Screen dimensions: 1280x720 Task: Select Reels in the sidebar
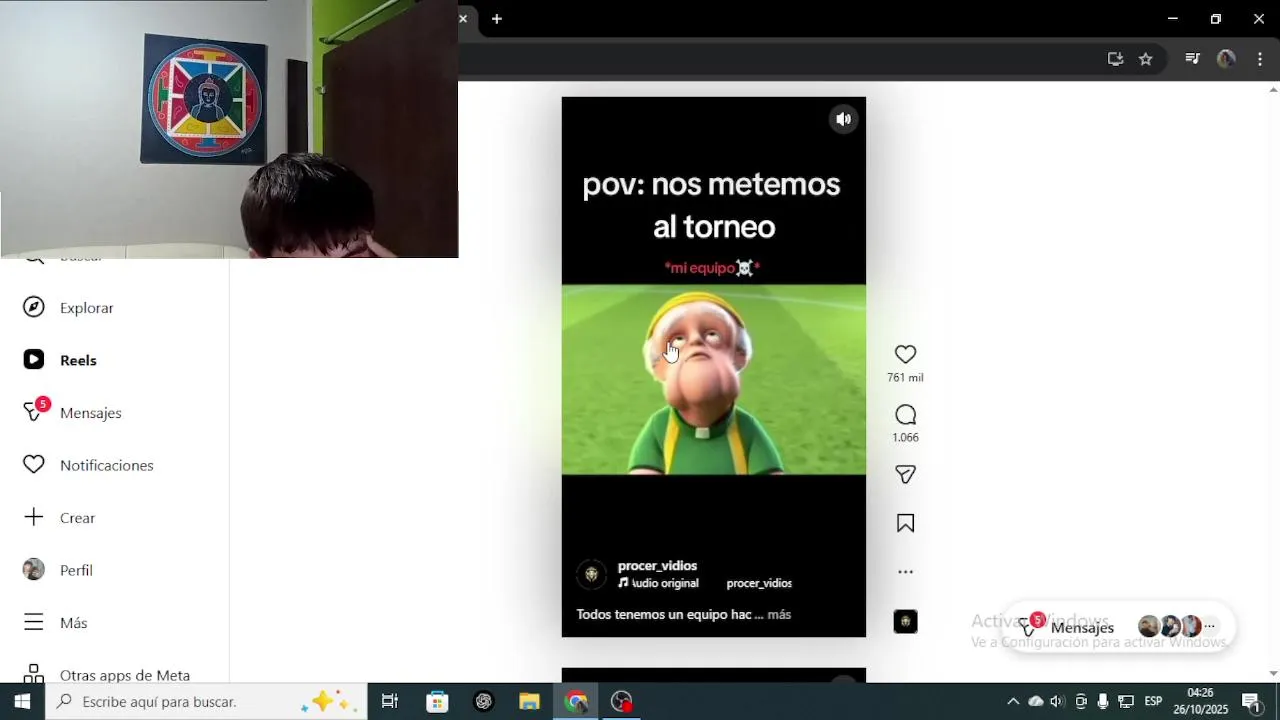[x=60, y=360]
